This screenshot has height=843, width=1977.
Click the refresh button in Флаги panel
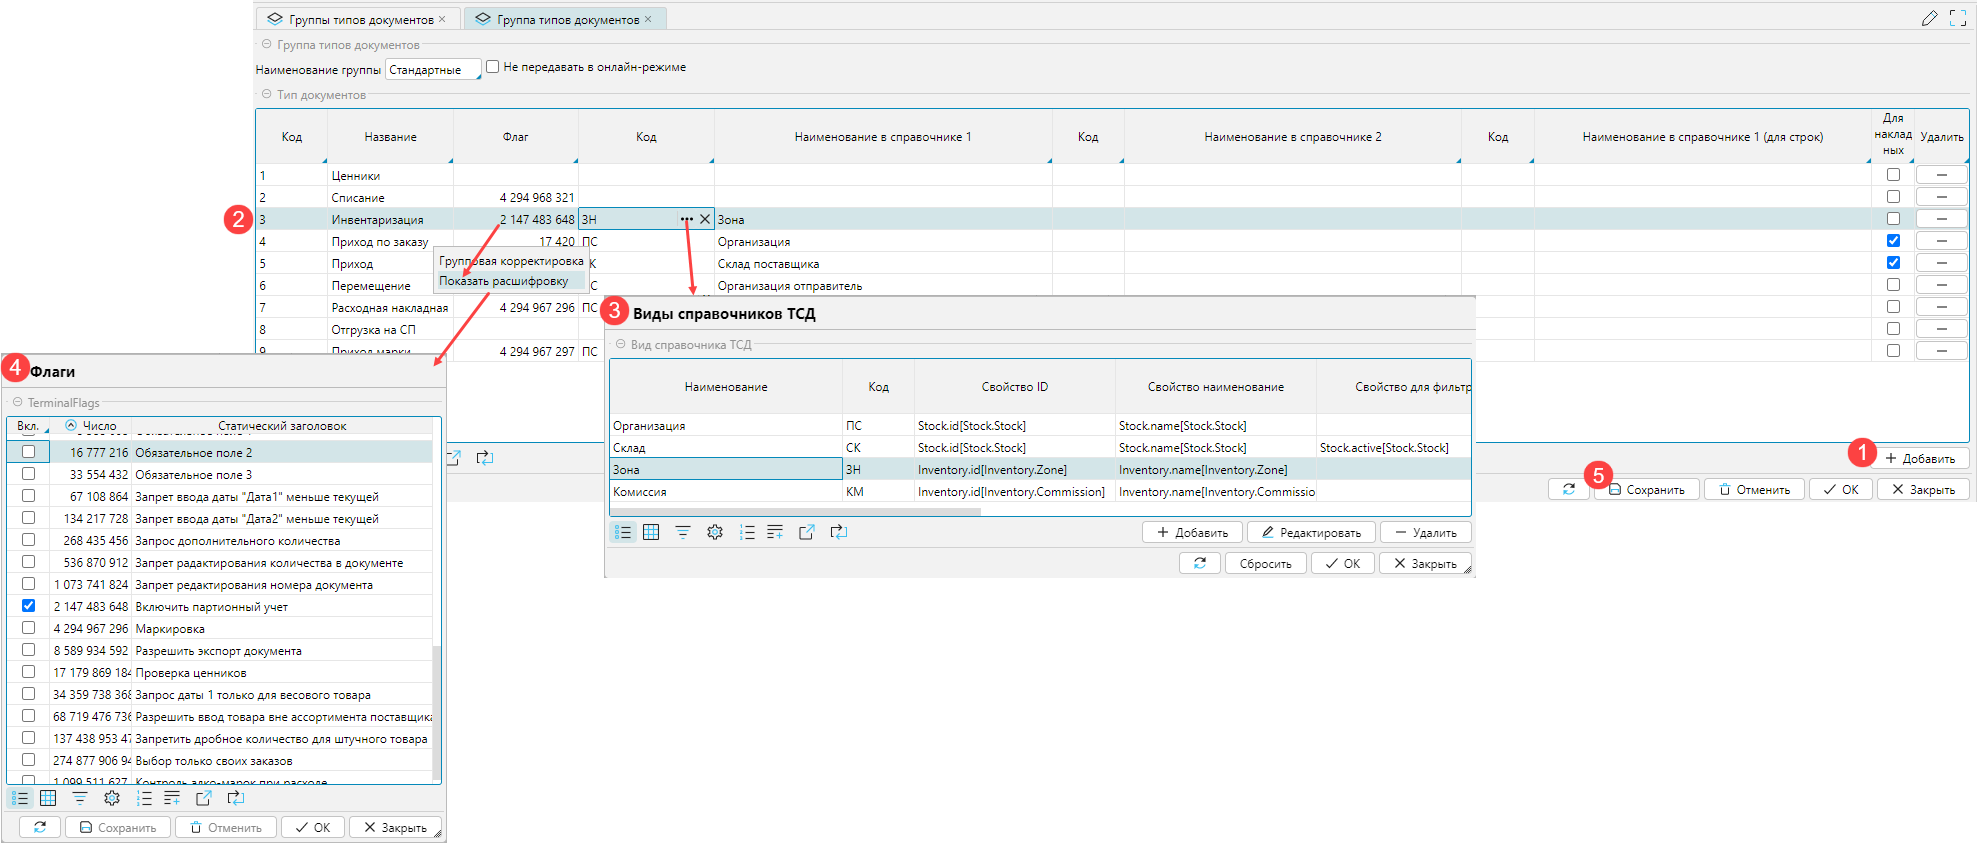40,827
